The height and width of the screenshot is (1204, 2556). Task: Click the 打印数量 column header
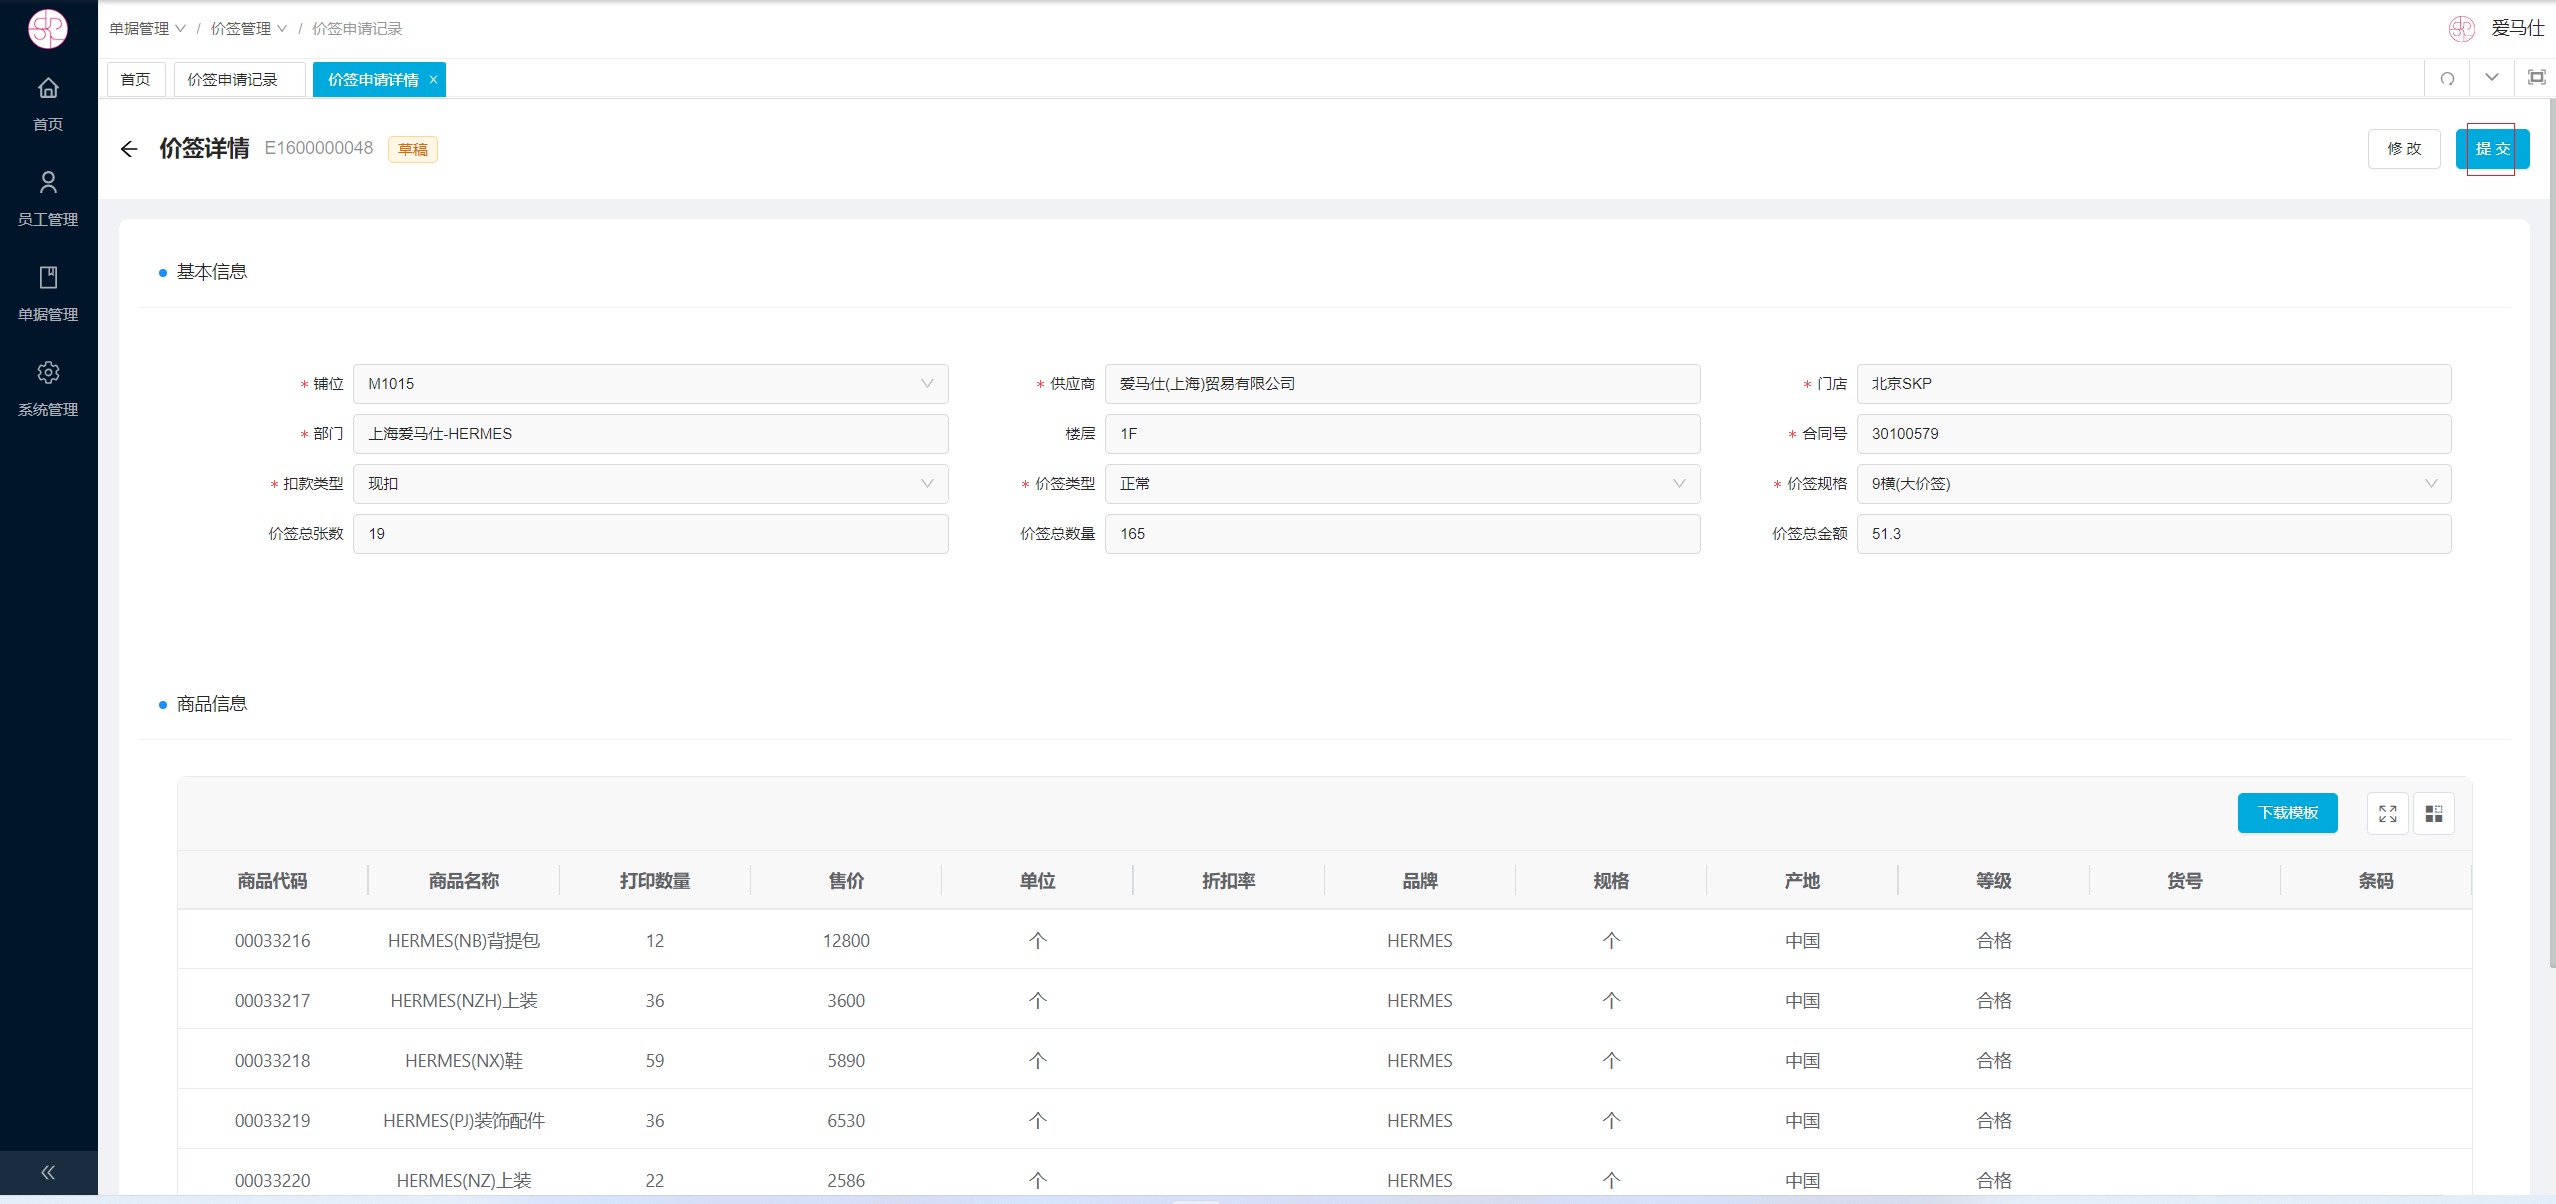(x=655, y=881)
